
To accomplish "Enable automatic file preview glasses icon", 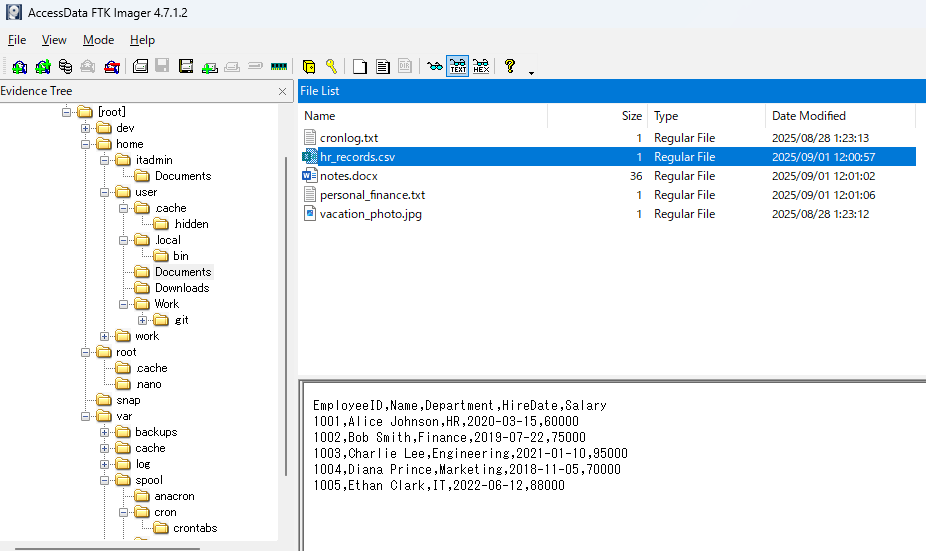I will pos(435,67).
